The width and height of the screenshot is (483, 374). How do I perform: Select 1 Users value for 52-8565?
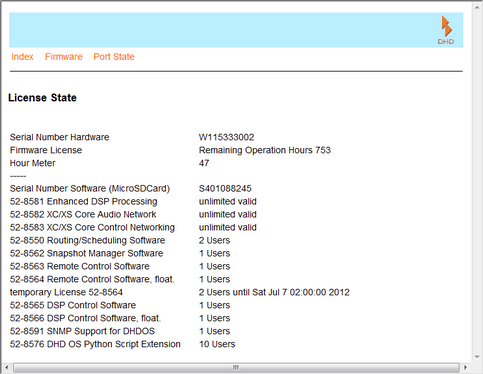coord(214,305)
